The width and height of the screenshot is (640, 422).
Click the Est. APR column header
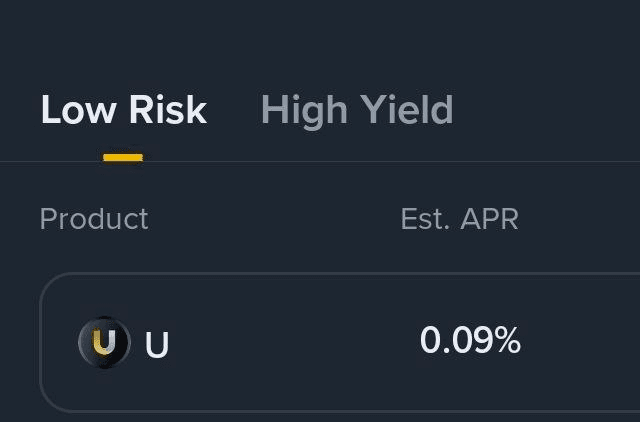pyautogui.click(x=459, y=219)
